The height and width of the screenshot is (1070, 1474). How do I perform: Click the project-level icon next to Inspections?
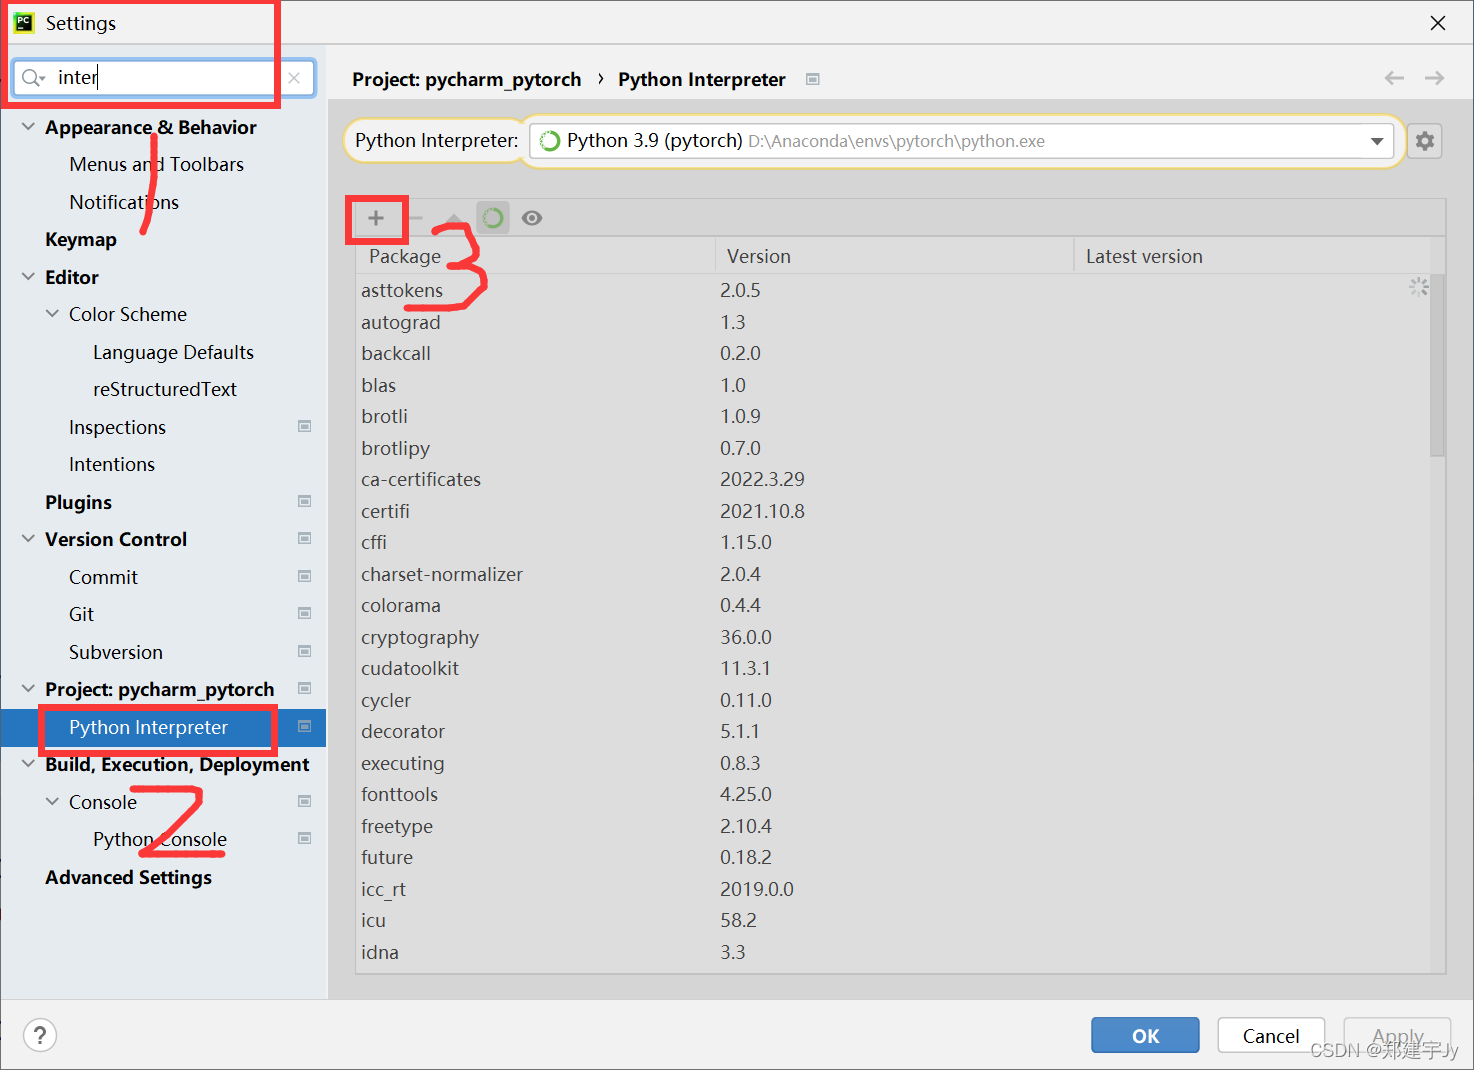(305, 426)
